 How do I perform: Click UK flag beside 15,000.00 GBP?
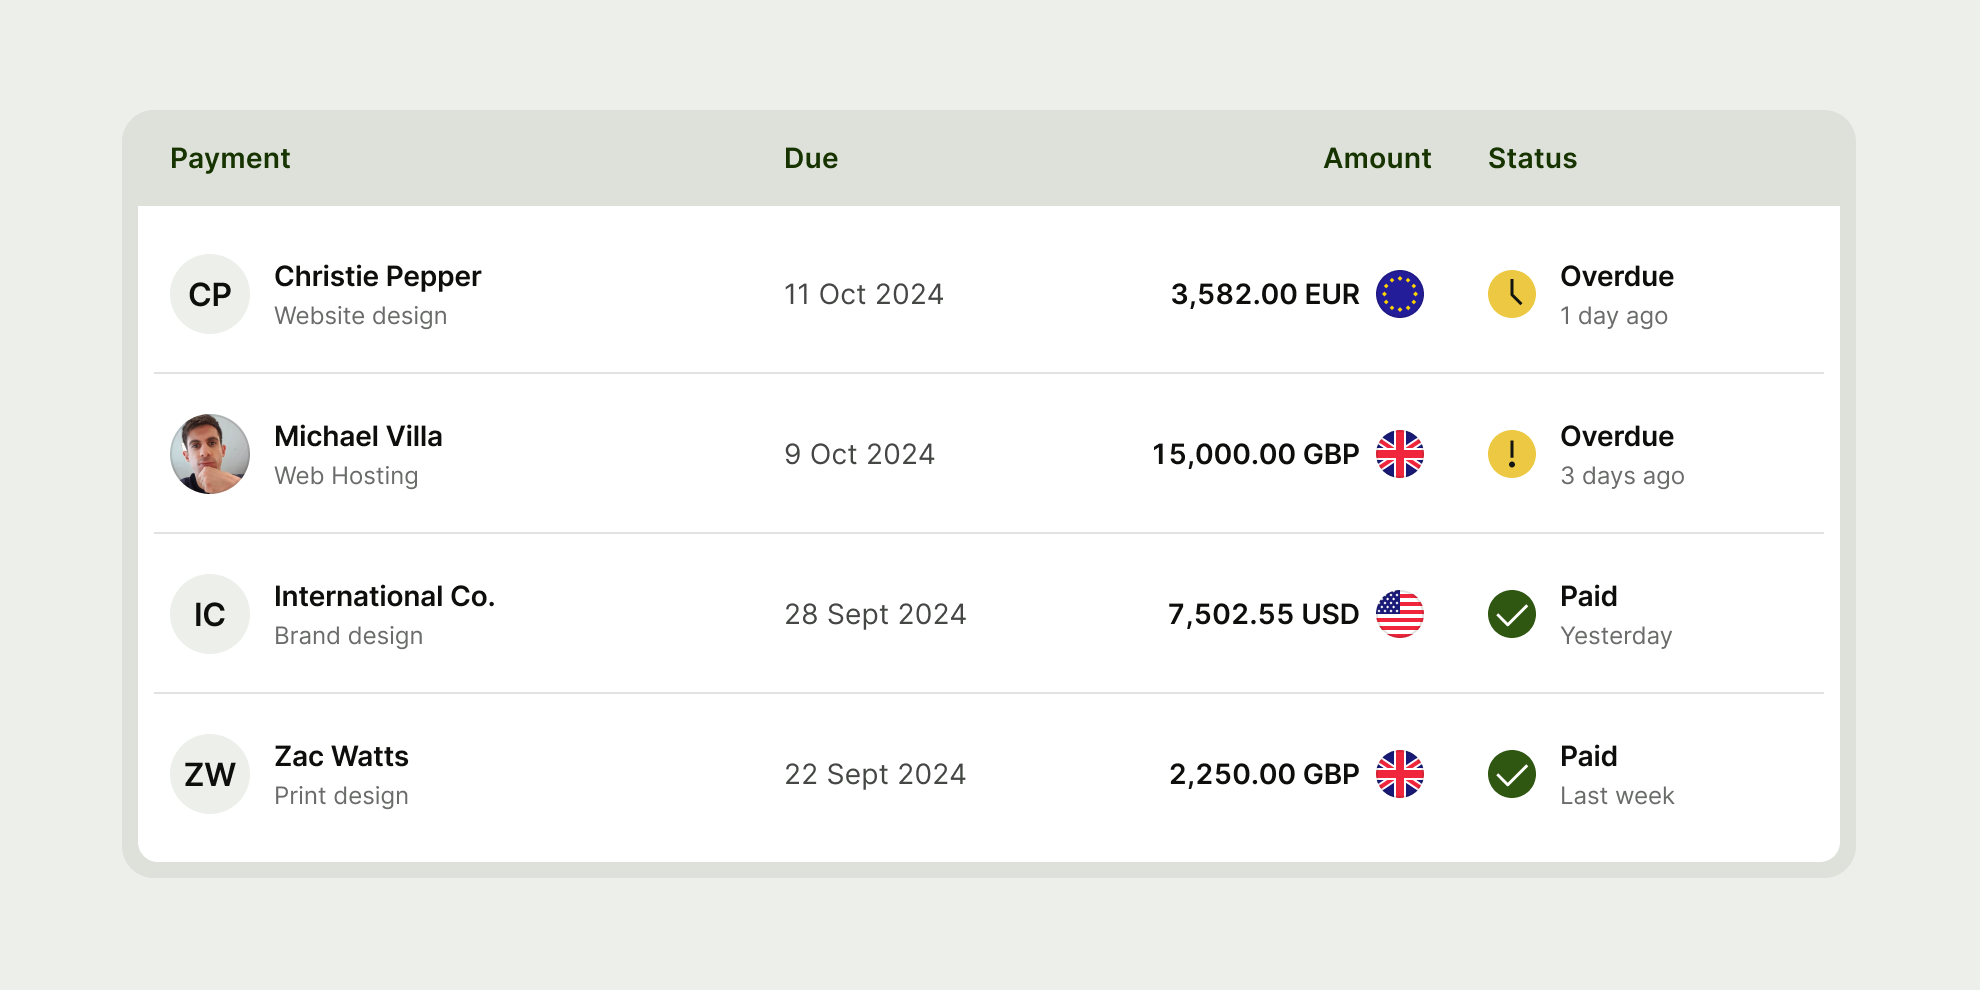point(1400,454)
